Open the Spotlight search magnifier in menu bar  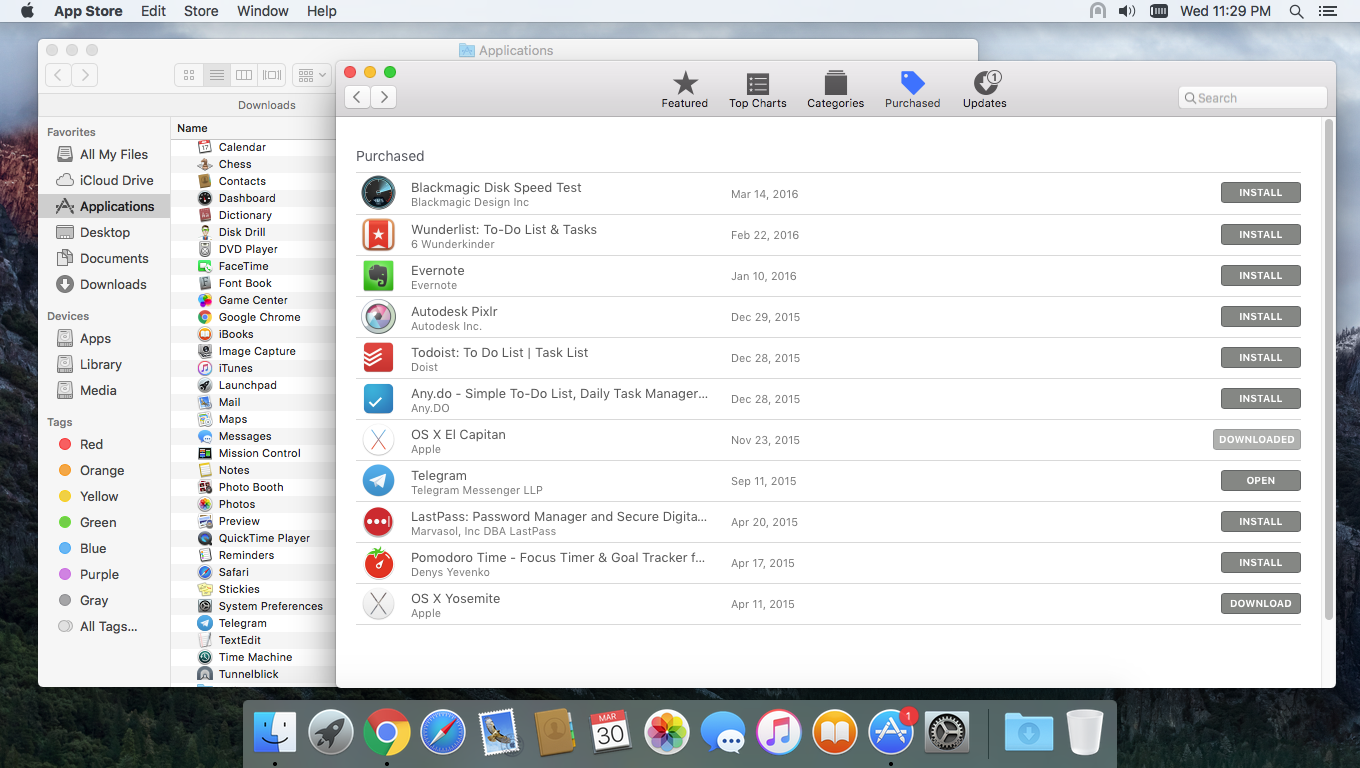click(1297, 11)
